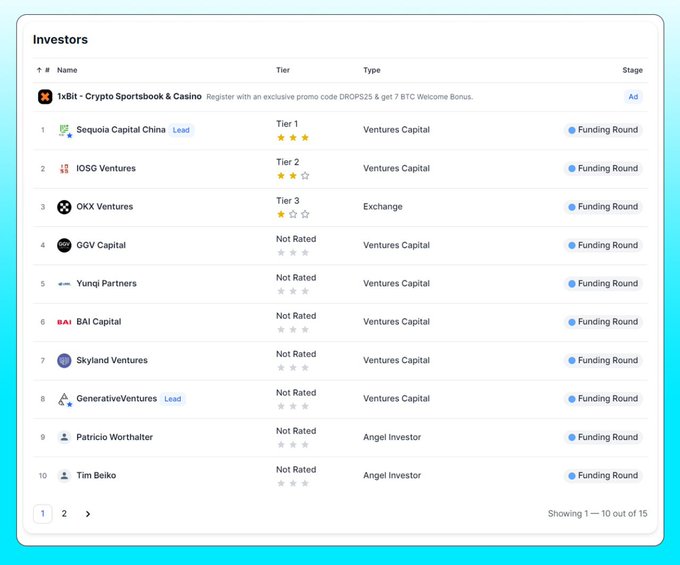Click Ventures Capital type for Sequoia Capital China
This screenshot has width=680, height=565.
coord(396,130)
